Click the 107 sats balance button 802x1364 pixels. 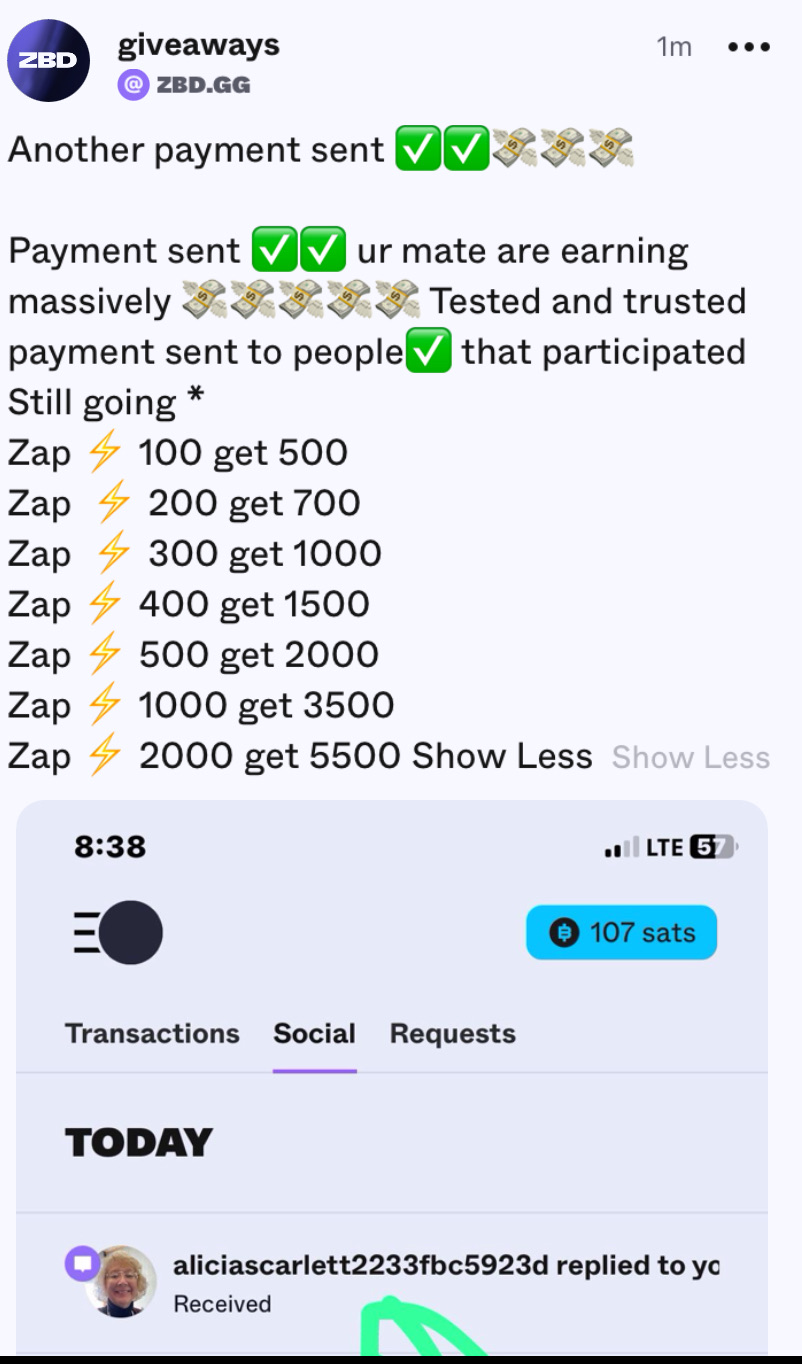(621, 933)
